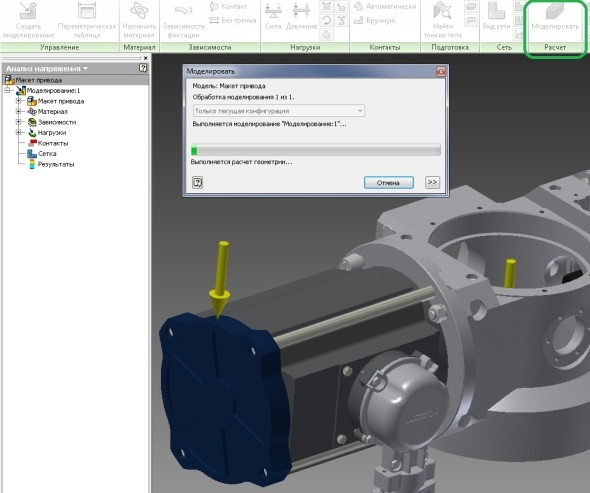Select the Давление load tool
Image resolution: width=590 pixels, height=493 pixels.
point(301,16)
